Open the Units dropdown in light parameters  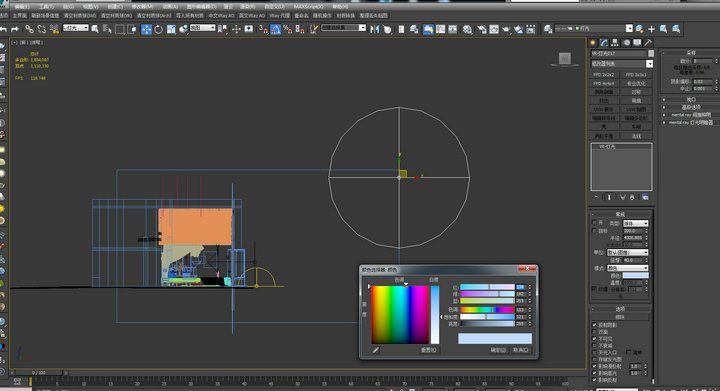tap(627, 252)
